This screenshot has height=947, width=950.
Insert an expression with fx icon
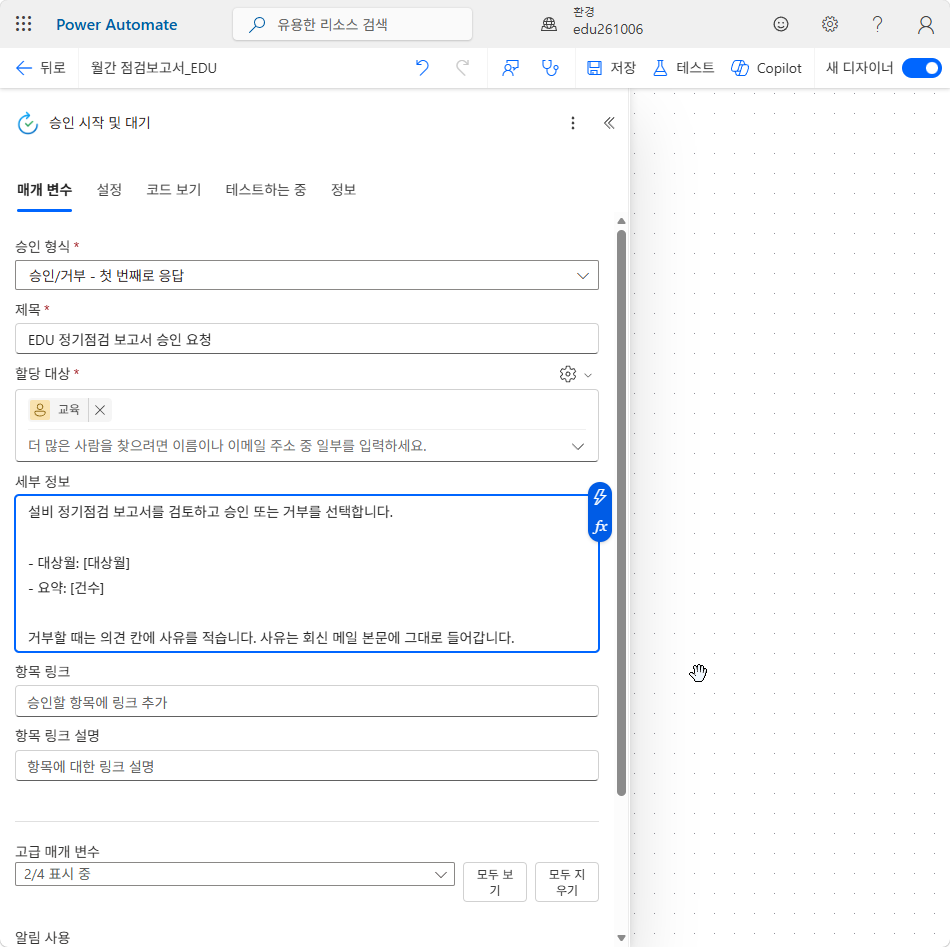[x=600, y=527]
